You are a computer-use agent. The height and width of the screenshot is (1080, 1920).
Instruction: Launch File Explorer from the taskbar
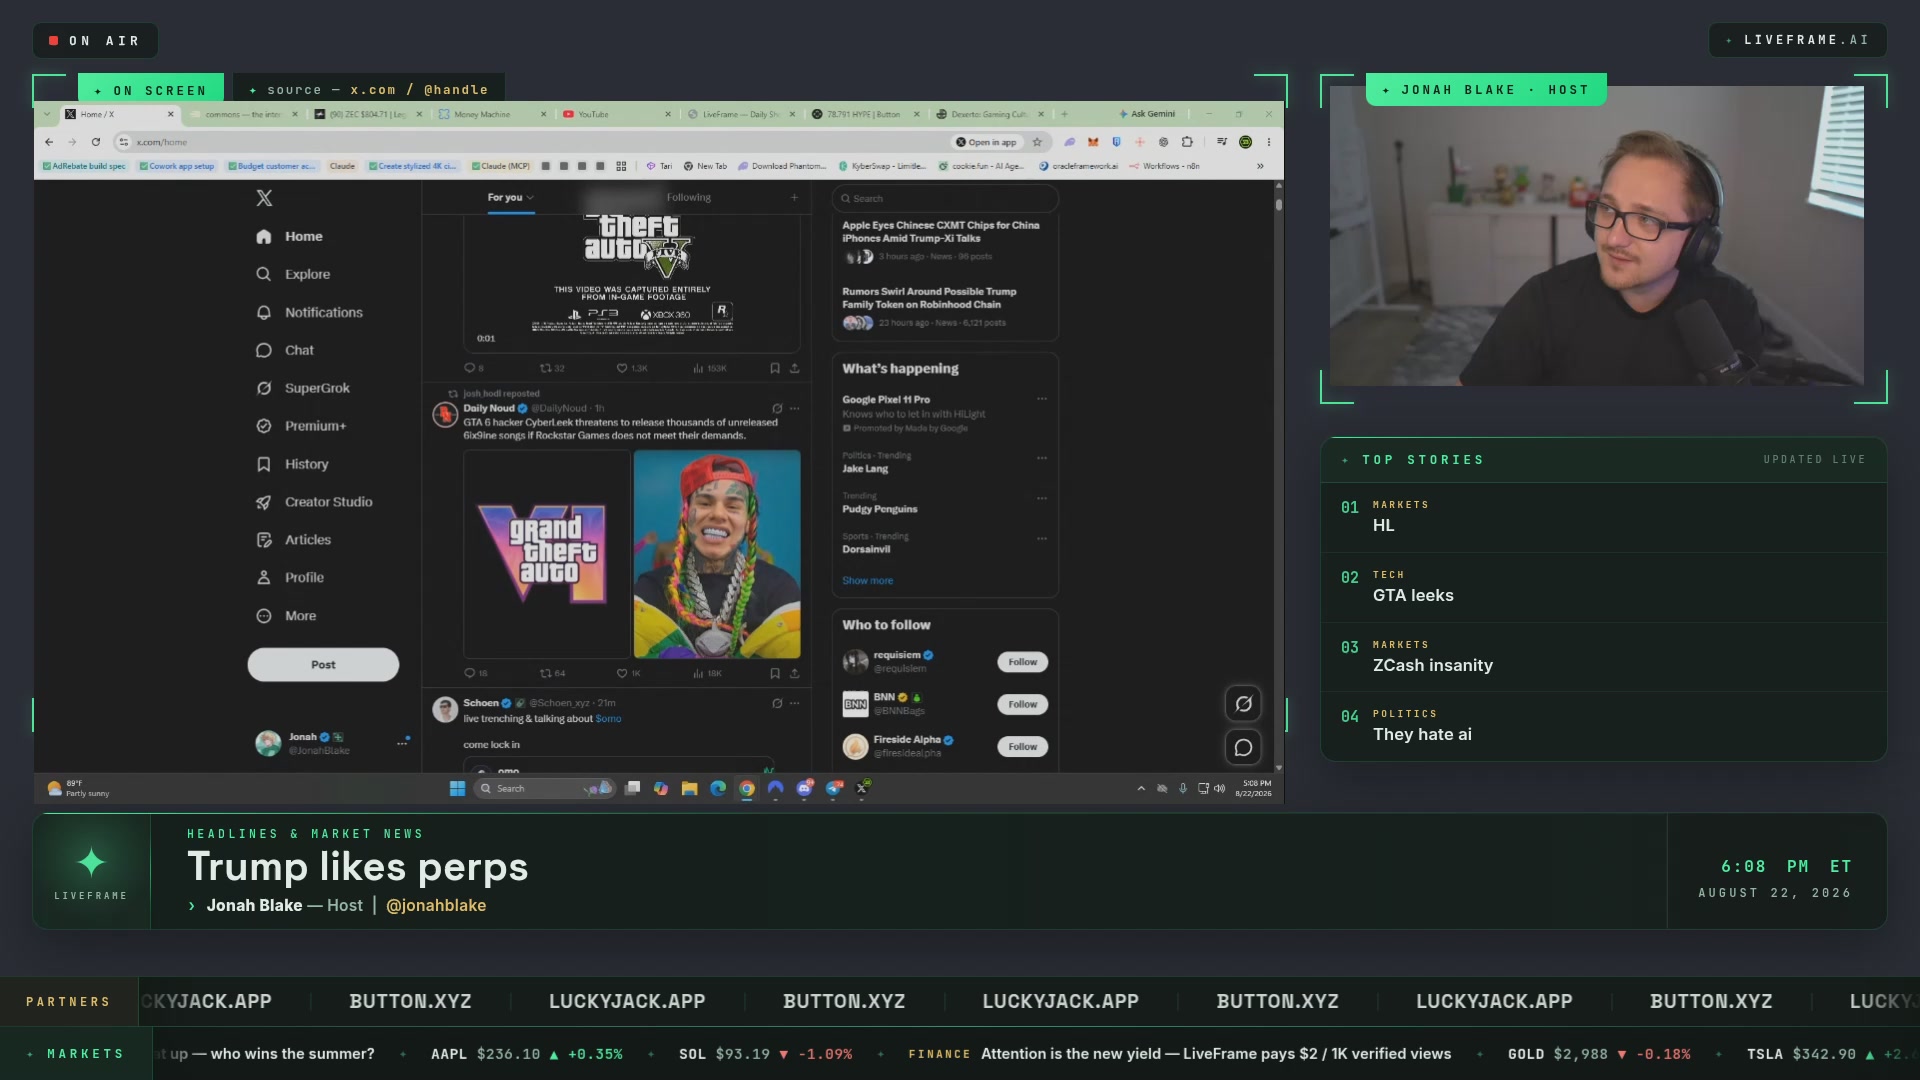pos(689,788)
